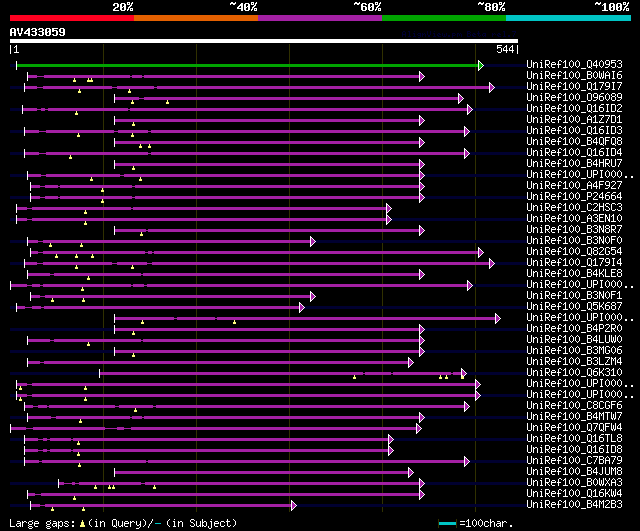Select hit label UniRef100_B4KLE8
This screenshot has height=531, width=640.
[x=574, y=273]
